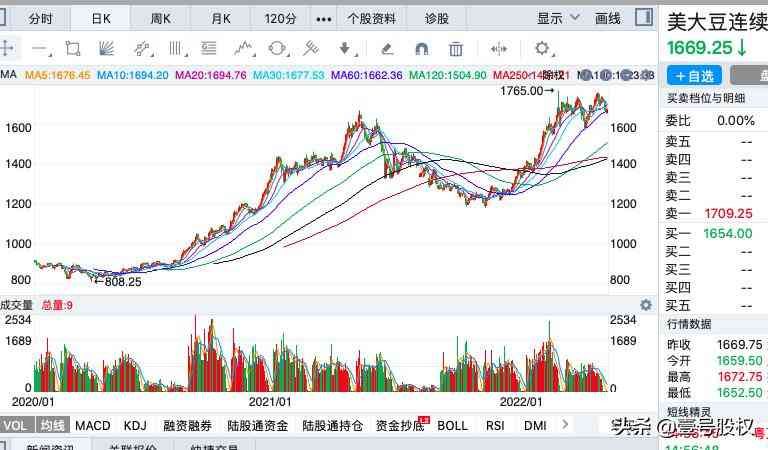
Task: Open drawing toolbar gear settings
Action: coord(542,48)
